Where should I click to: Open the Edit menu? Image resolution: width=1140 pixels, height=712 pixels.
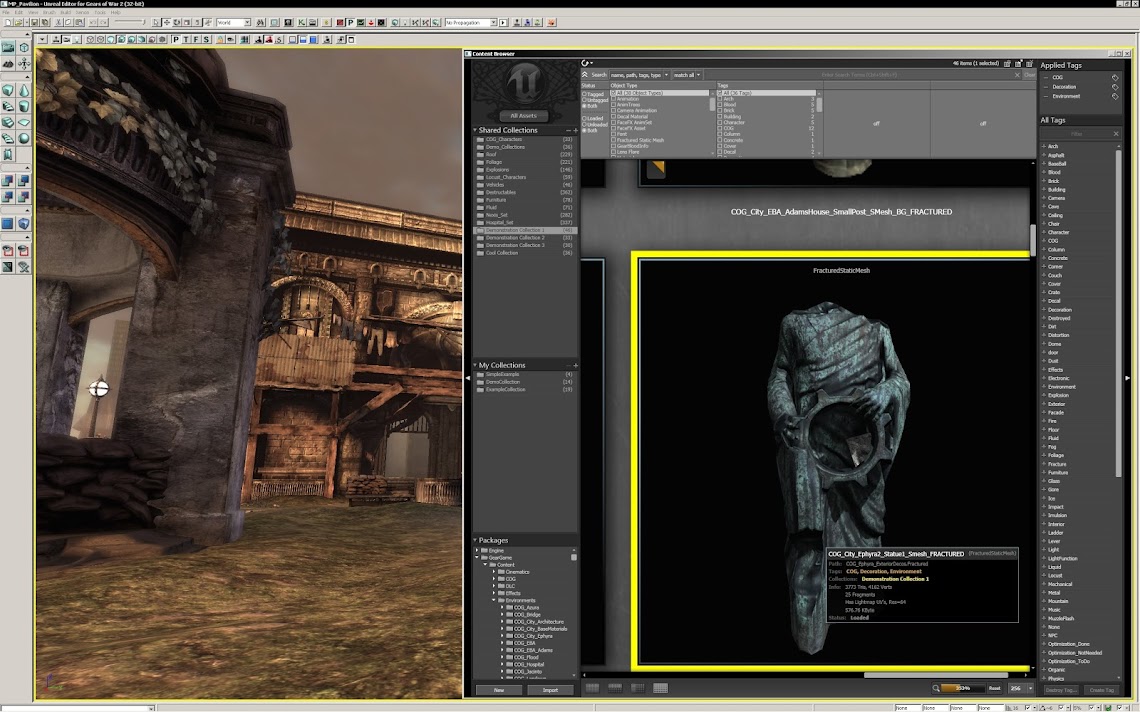click(18, 12)
